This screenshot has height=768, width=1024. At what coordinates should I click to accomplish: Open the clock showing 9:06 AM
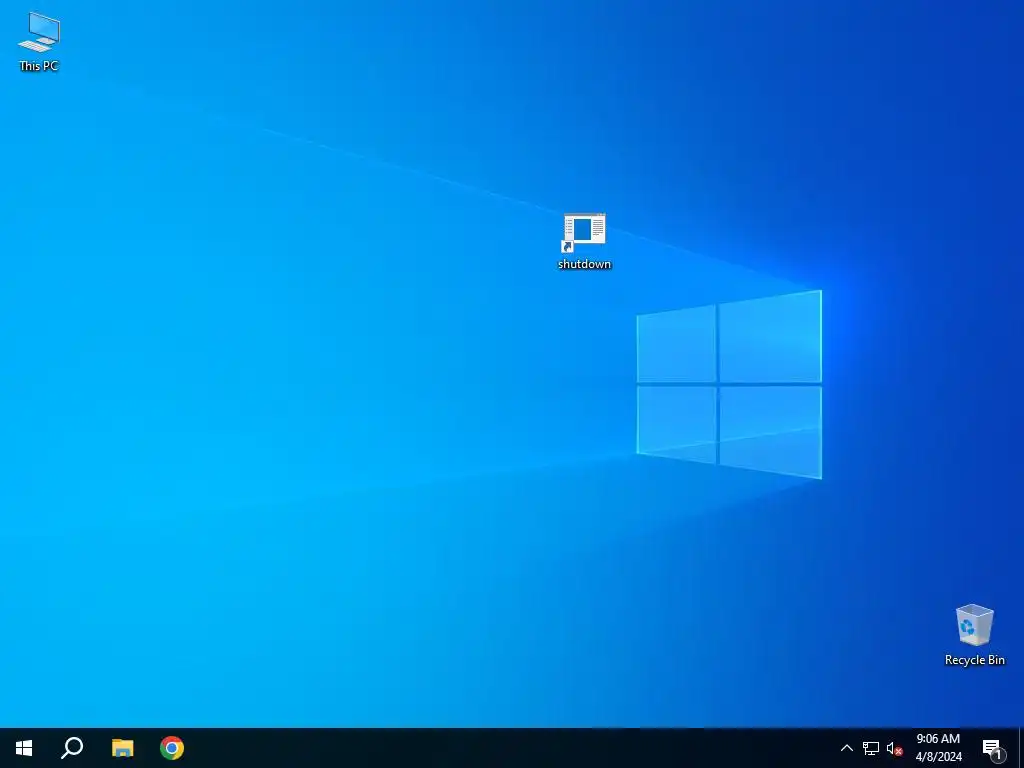click(938, 748)
